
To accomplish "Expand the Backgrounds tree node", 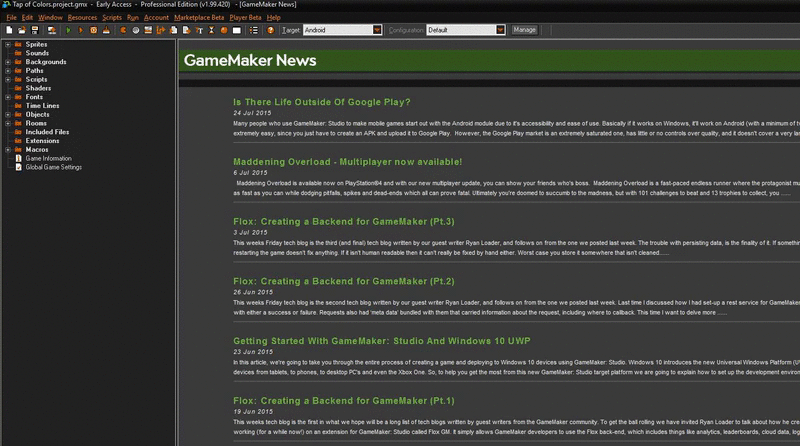I will click(x=8, y=62).
